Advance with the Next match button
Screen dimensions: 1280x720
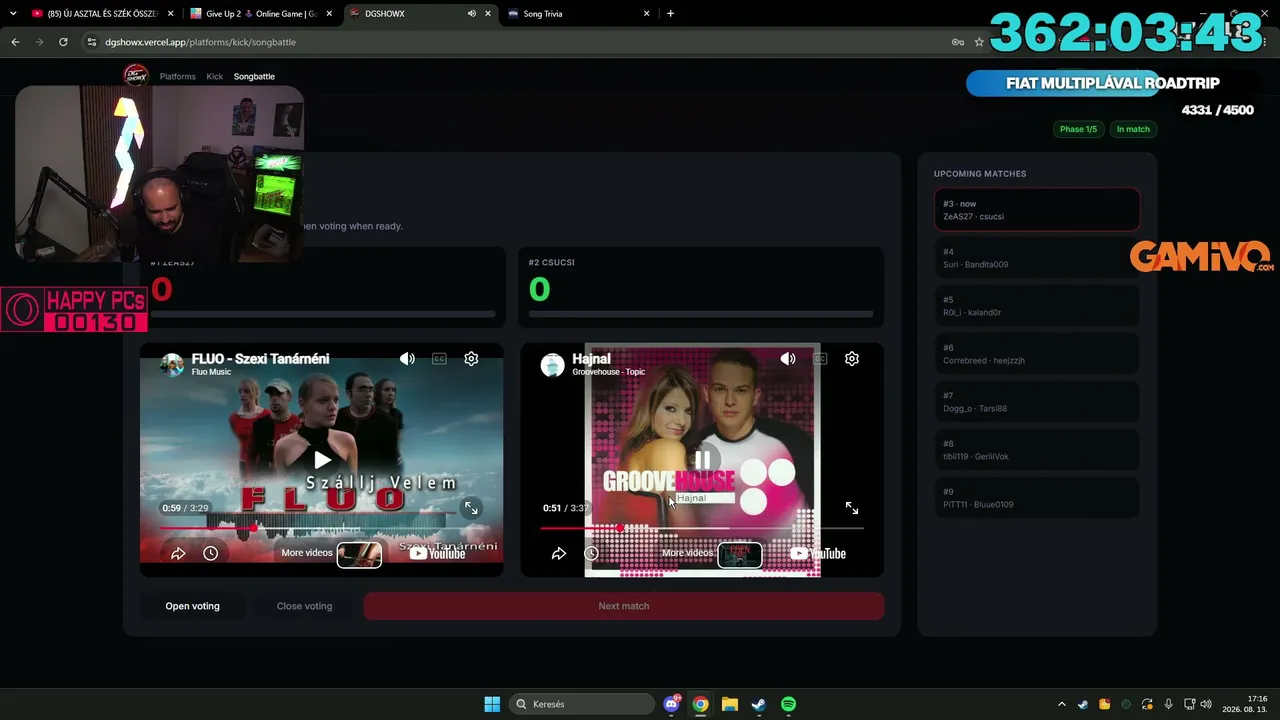pos(624,606)
